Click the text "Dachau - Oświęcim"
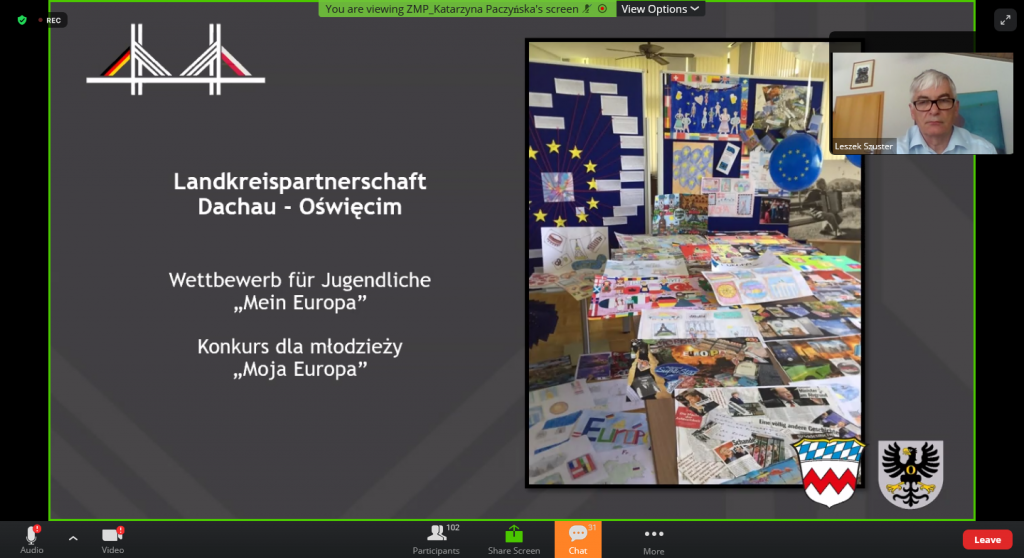Image resolution: width=1024 pixels, height=558 pixels. 300,207
